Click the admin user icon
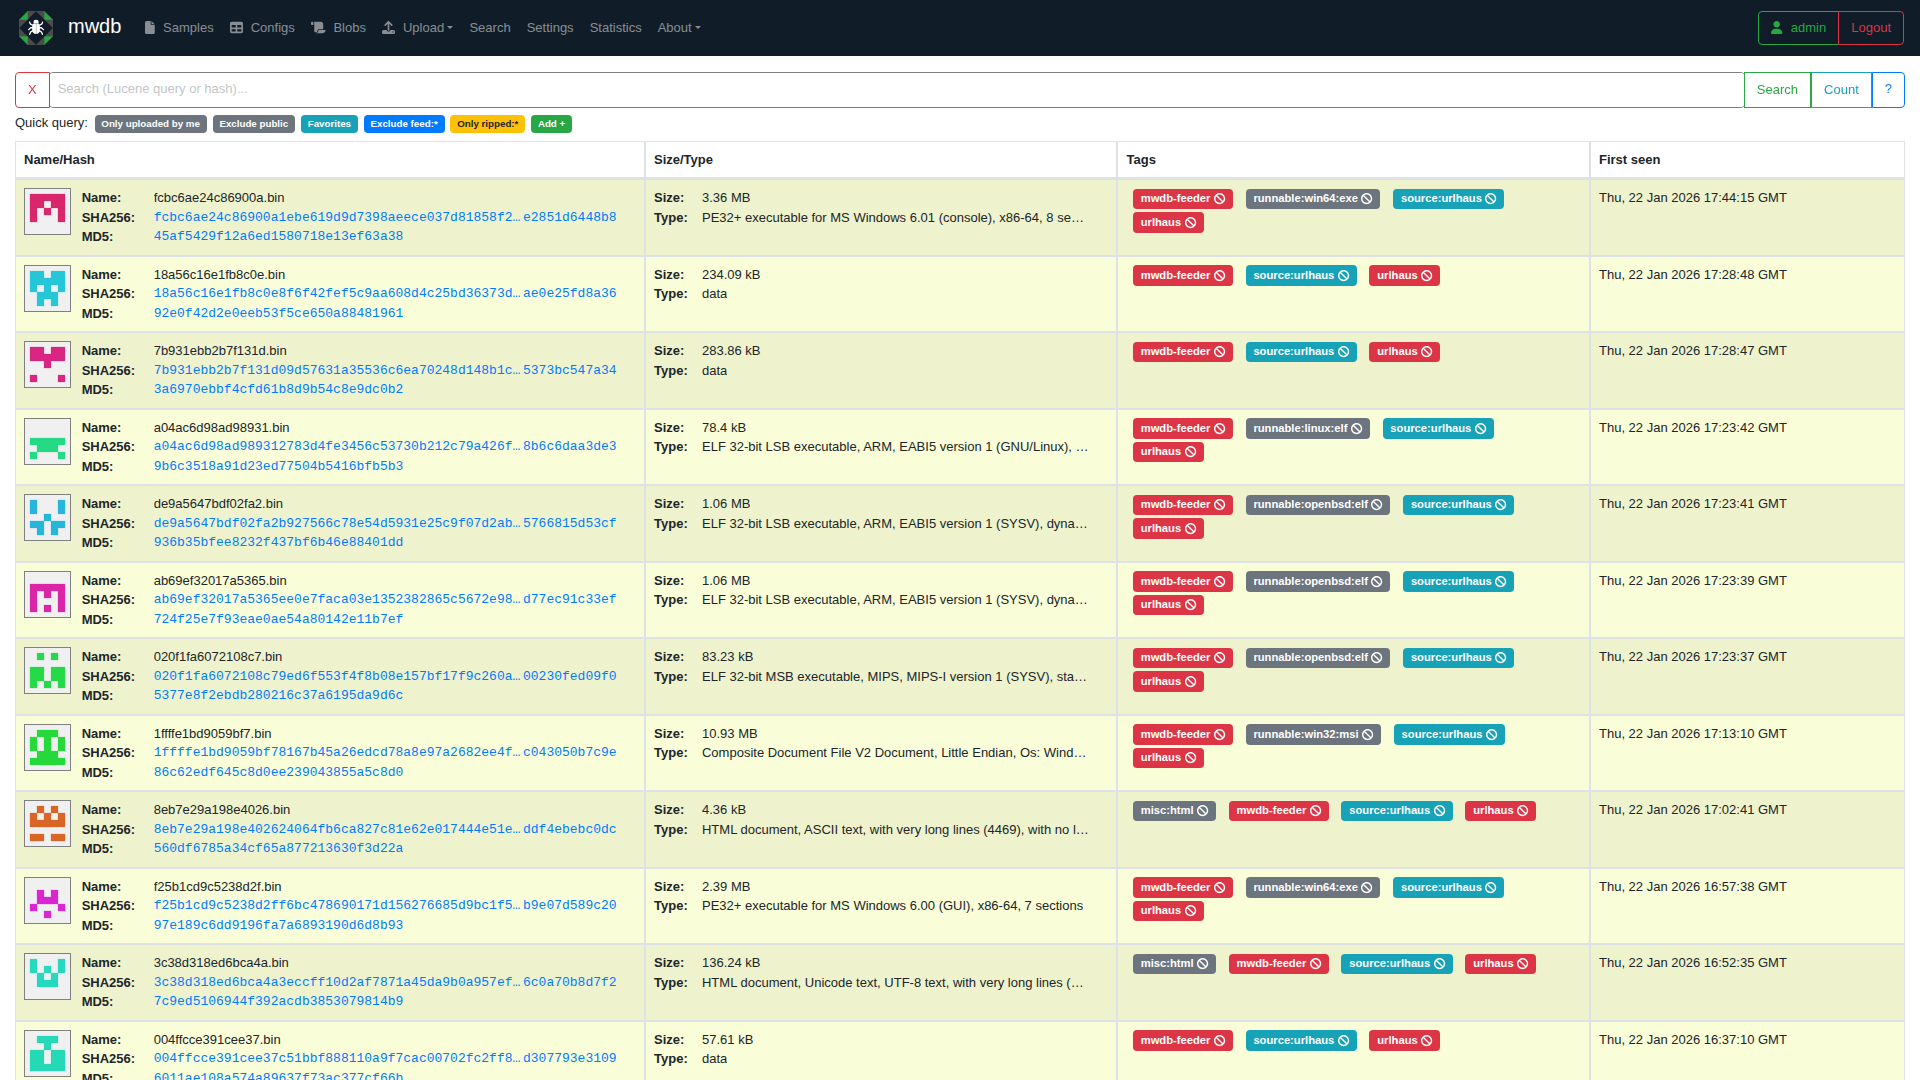 click(1777, 27)
